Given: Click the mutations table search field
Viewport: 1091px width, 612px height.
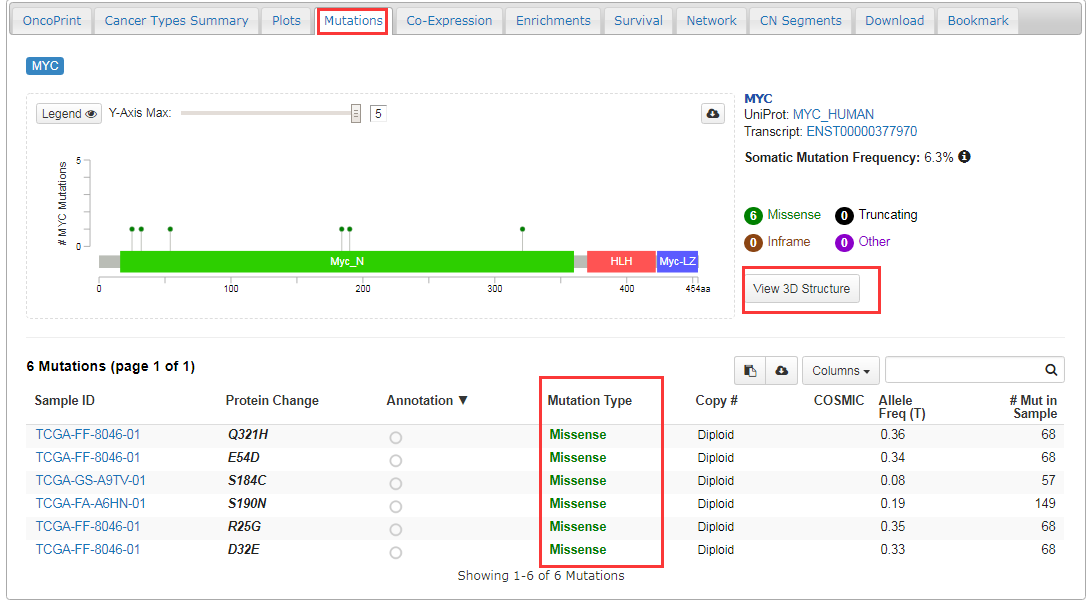Looking at the screenshot, I should 963,370.
